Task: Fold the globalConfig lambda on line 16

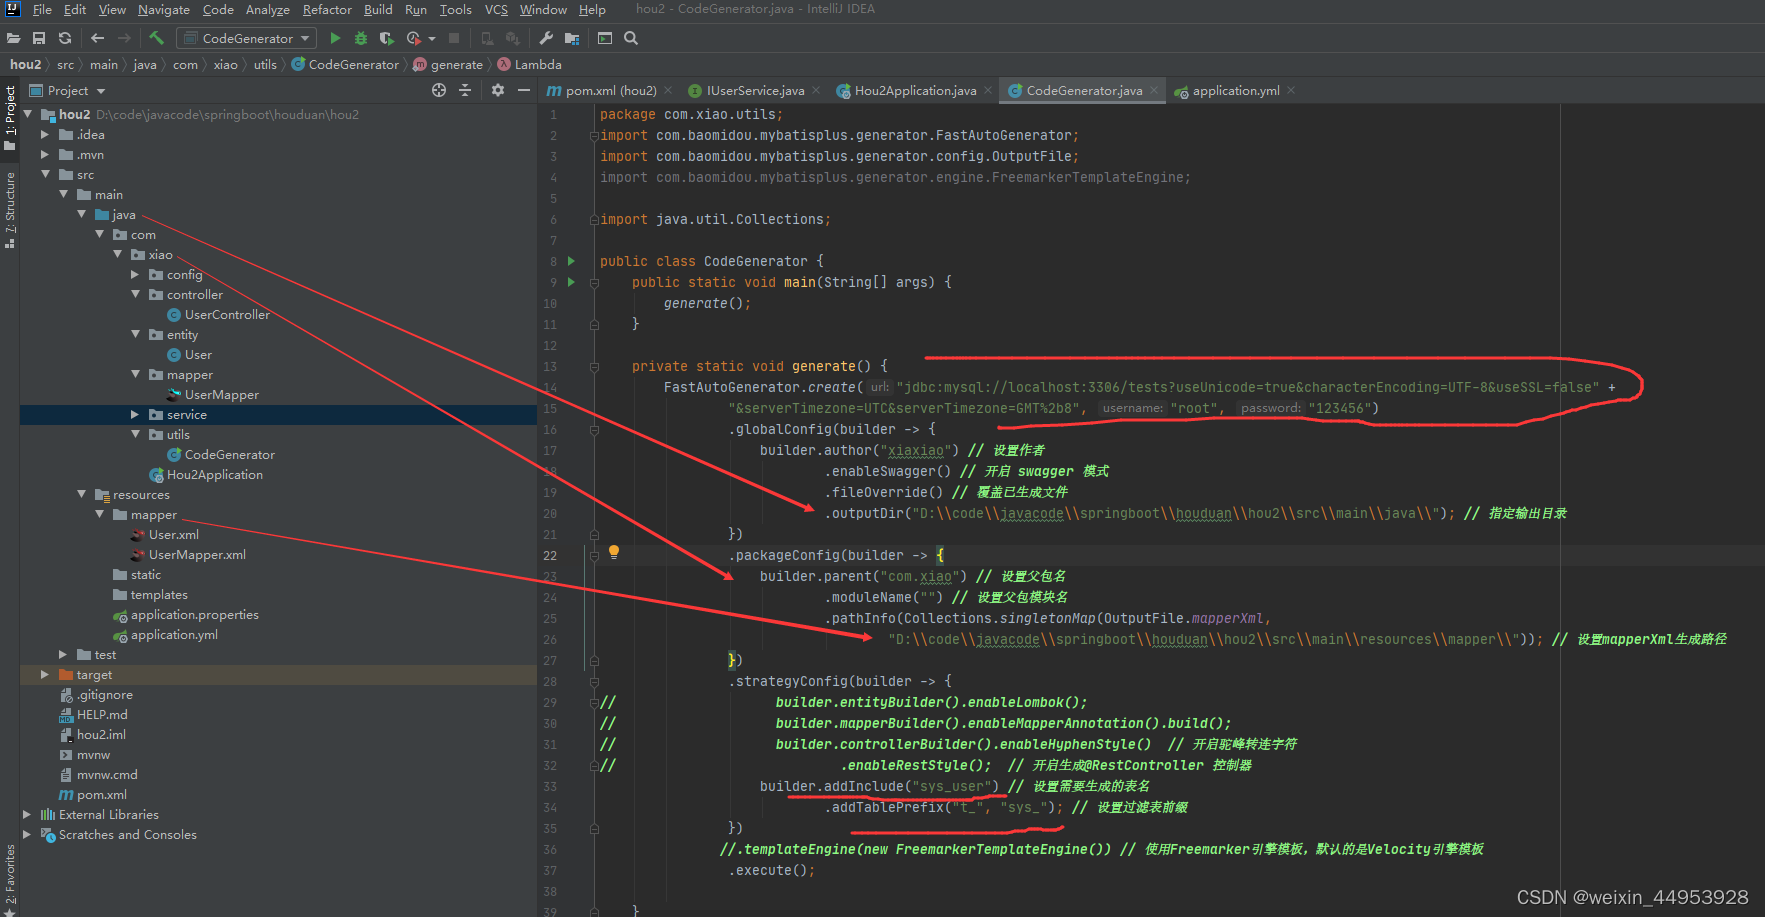Action: [594, 430]
